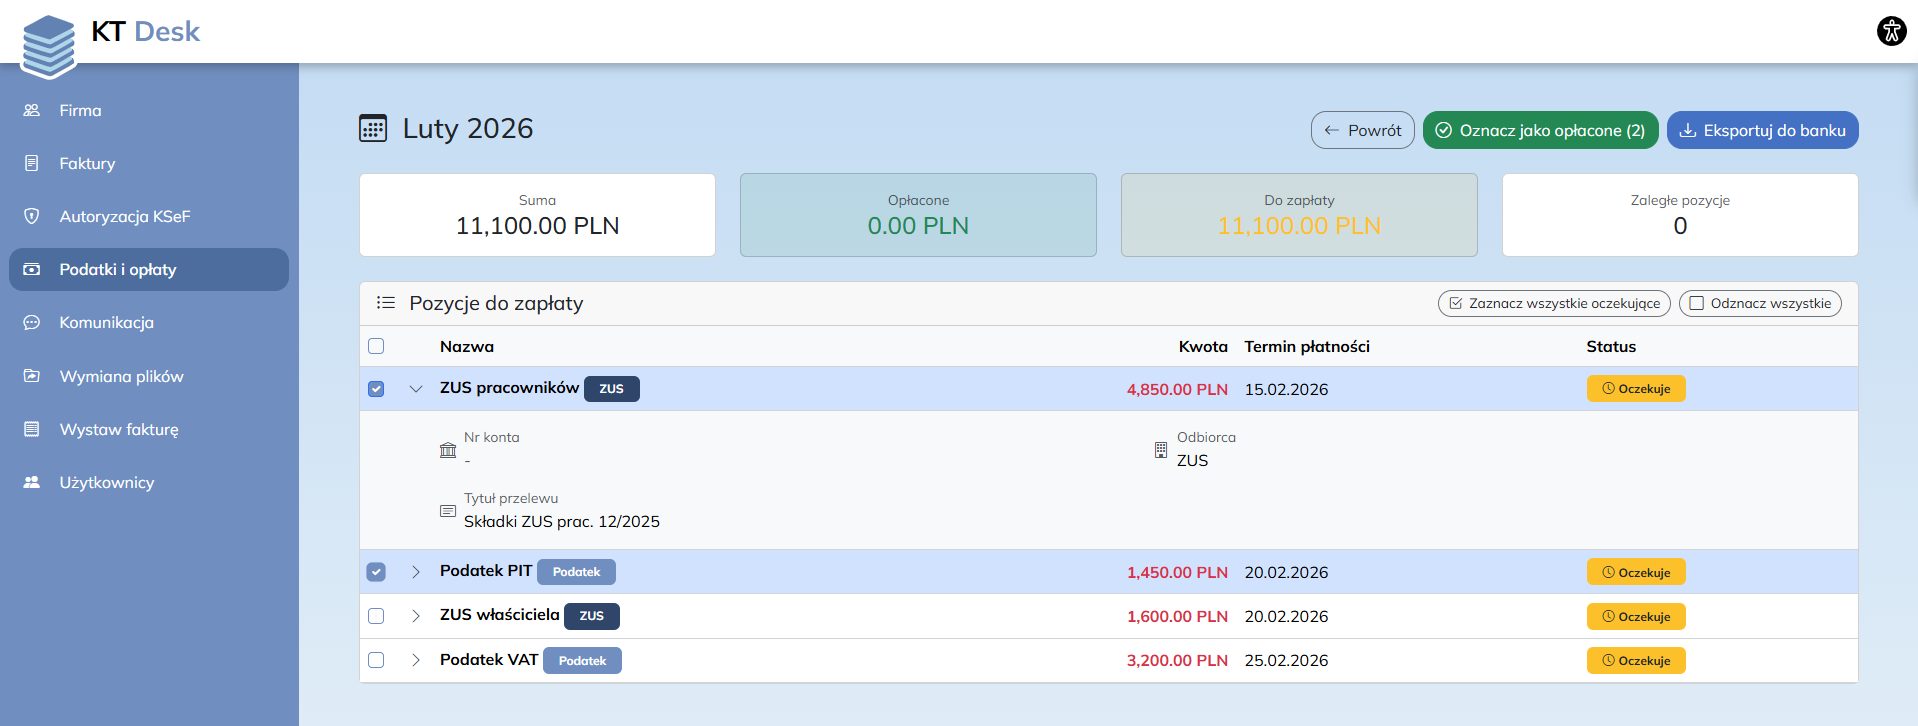Click the Firma sidebar icon
Viewport: 1918px width, 726px height.
[x=32, y=110]
